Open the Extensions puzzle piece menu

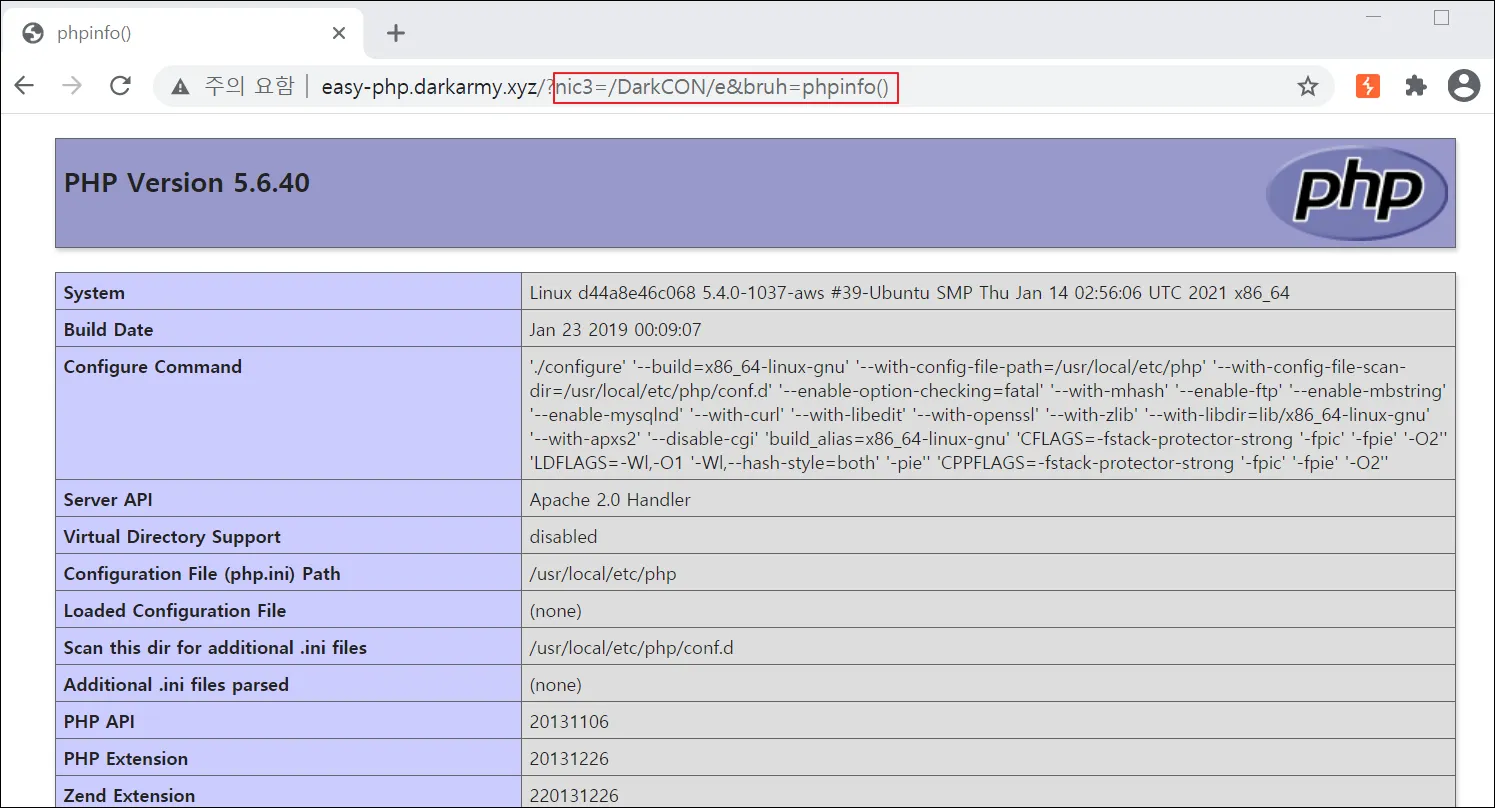(1416, 86)
